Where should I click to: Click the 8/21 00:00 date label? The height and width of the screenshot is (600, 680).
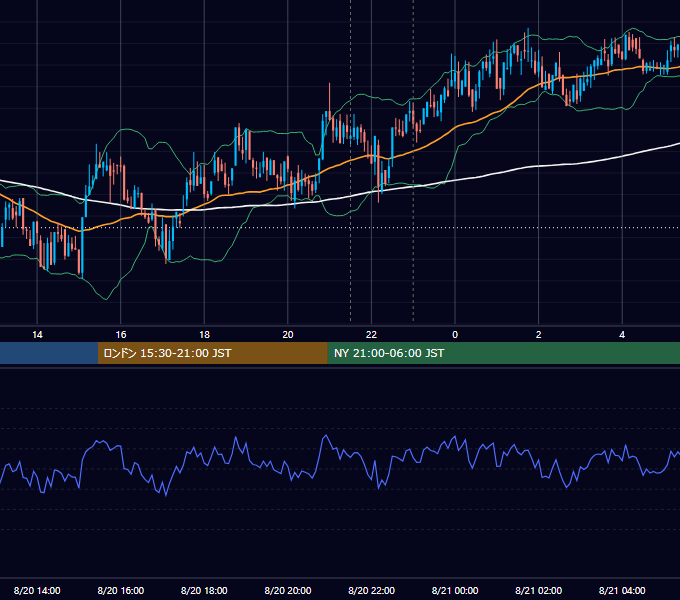pos(455,590)
